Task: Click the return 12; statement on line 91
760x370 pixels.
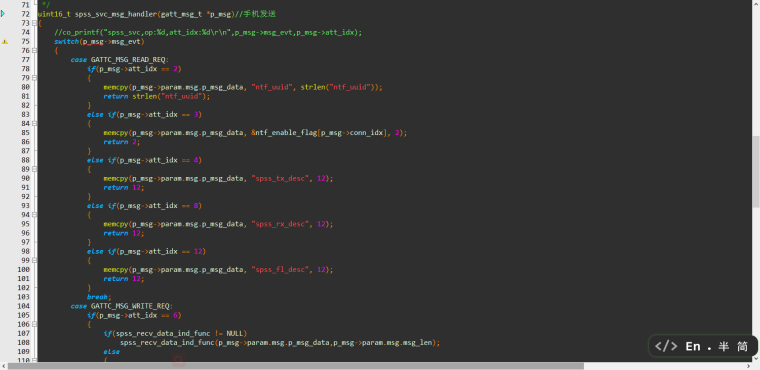Action: 124,188
